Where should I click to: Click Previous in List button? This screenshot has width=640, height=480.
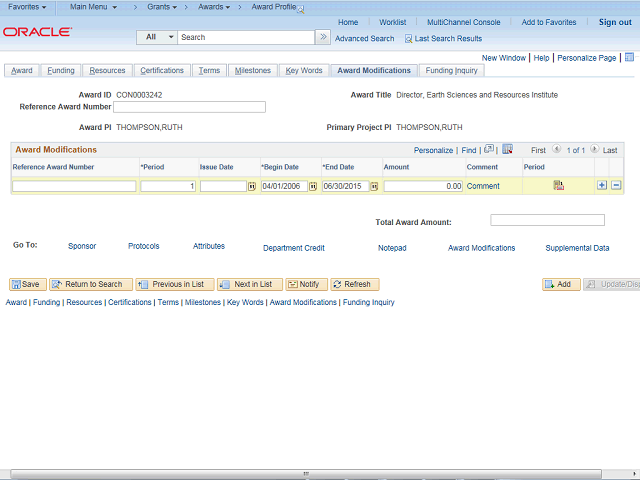[x=175, y=284]
